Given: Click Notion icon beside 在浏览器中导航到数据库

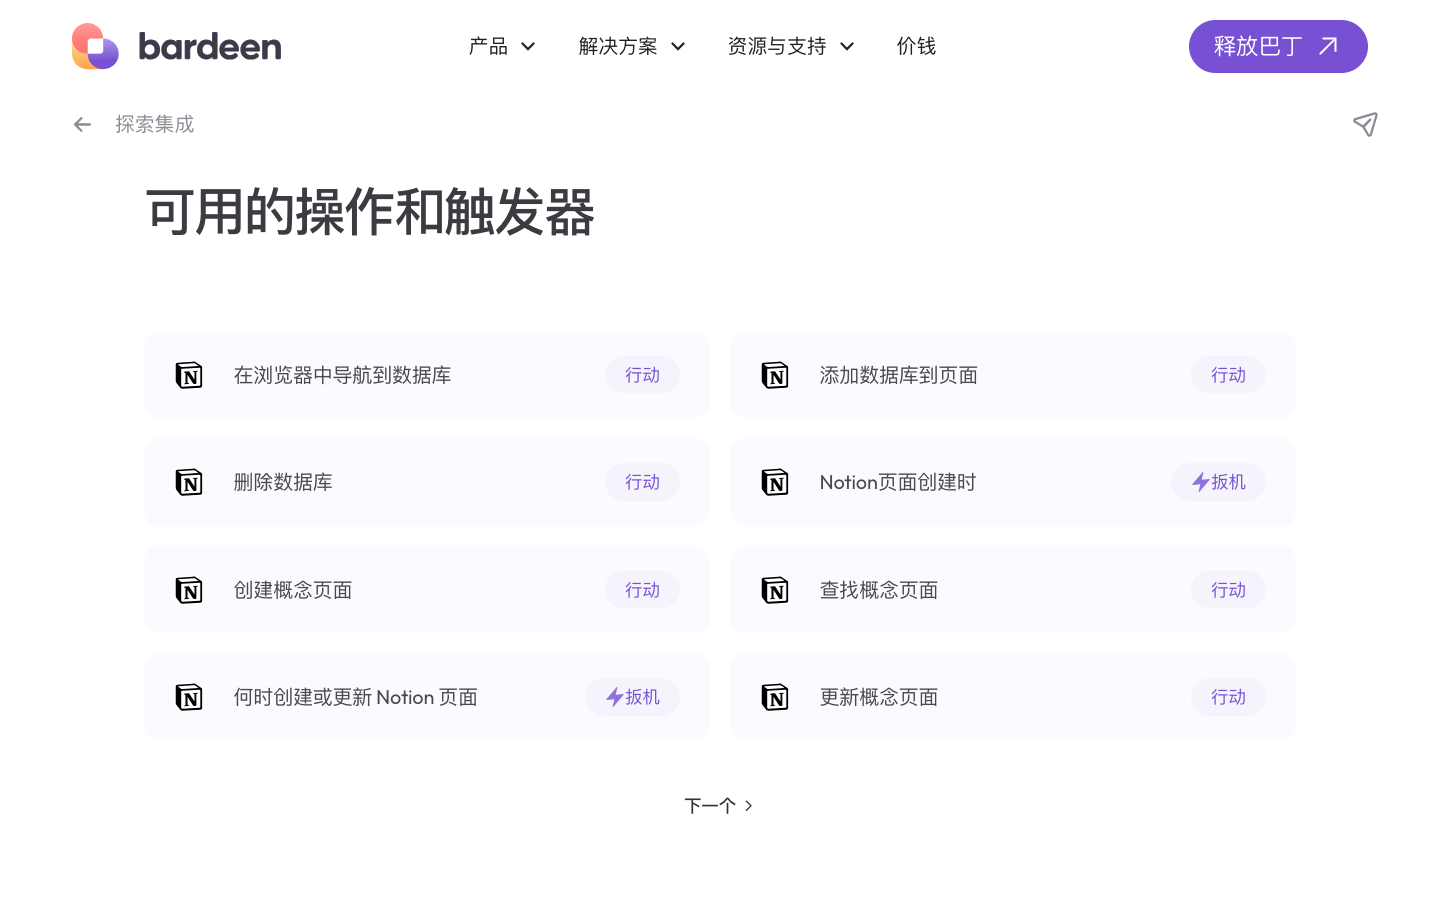Looking at the screenshot, I should pos(189,375).
